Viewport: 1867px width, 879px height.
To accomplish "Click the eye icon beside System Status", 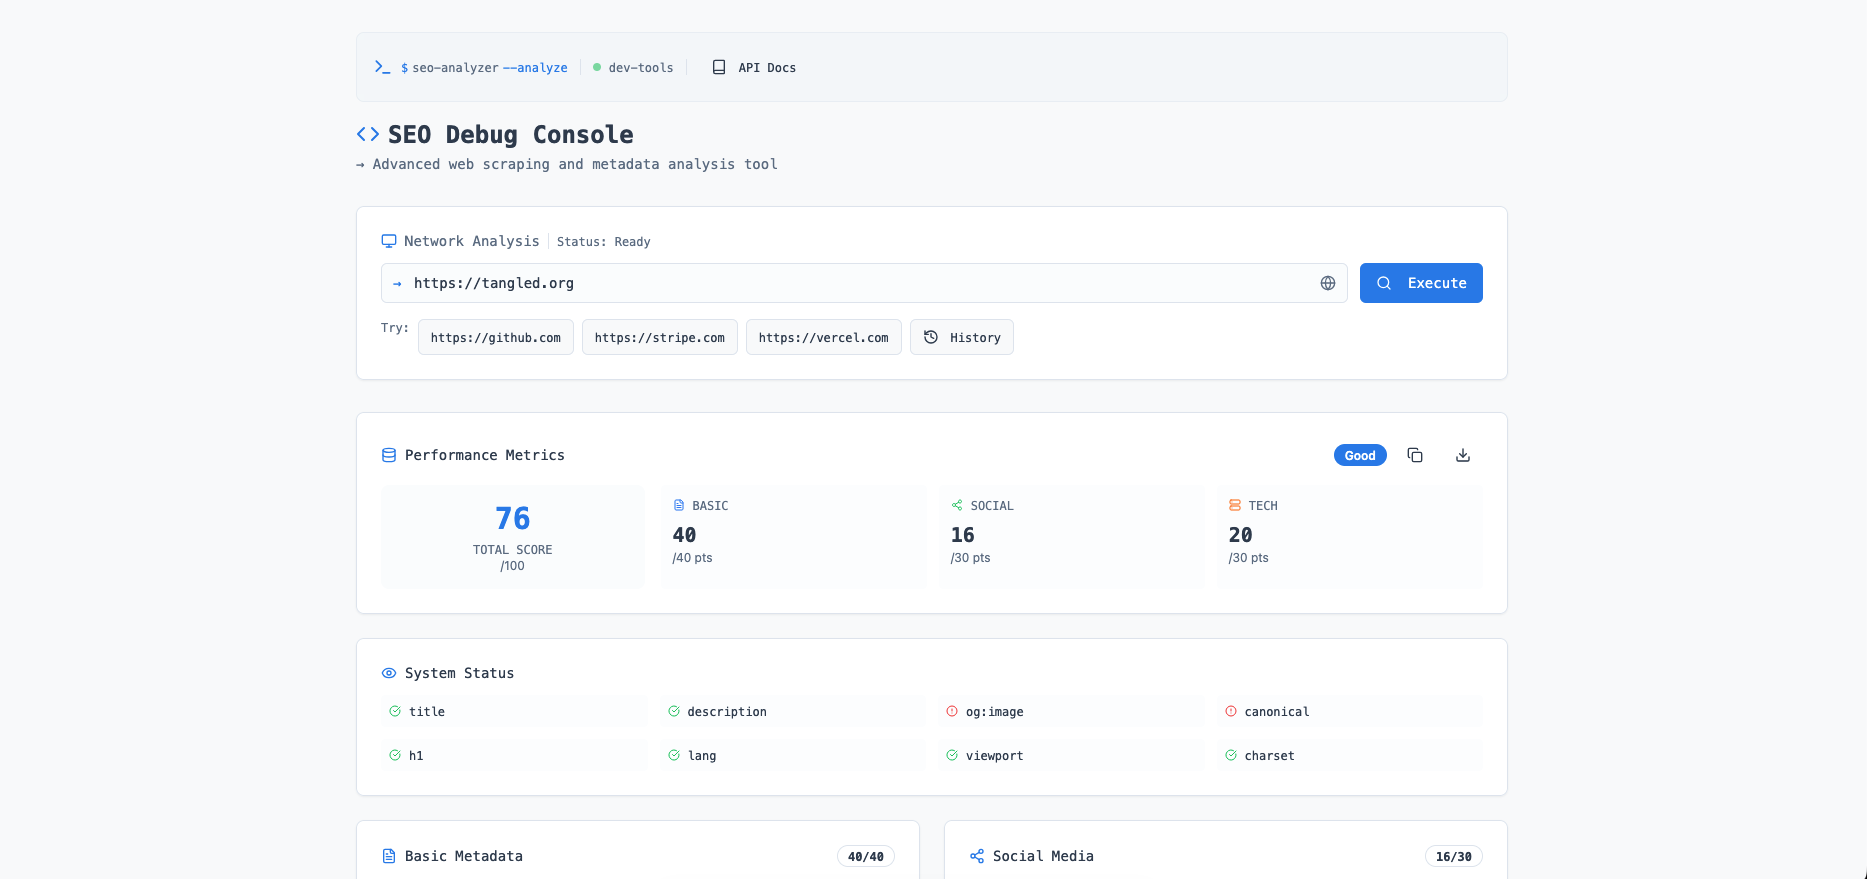I will coord(389,673).
